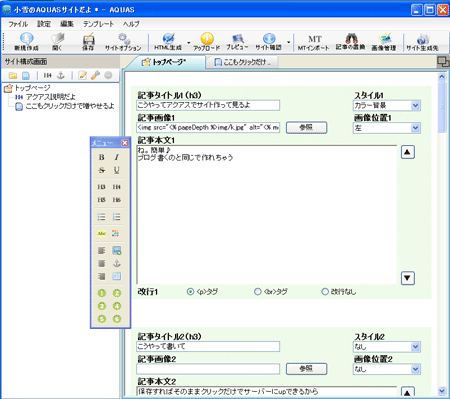The height and width of the screenshot is (399, 450).
Task: Insert H6 heading from メニュー palette
Action: tap(116, 200)
